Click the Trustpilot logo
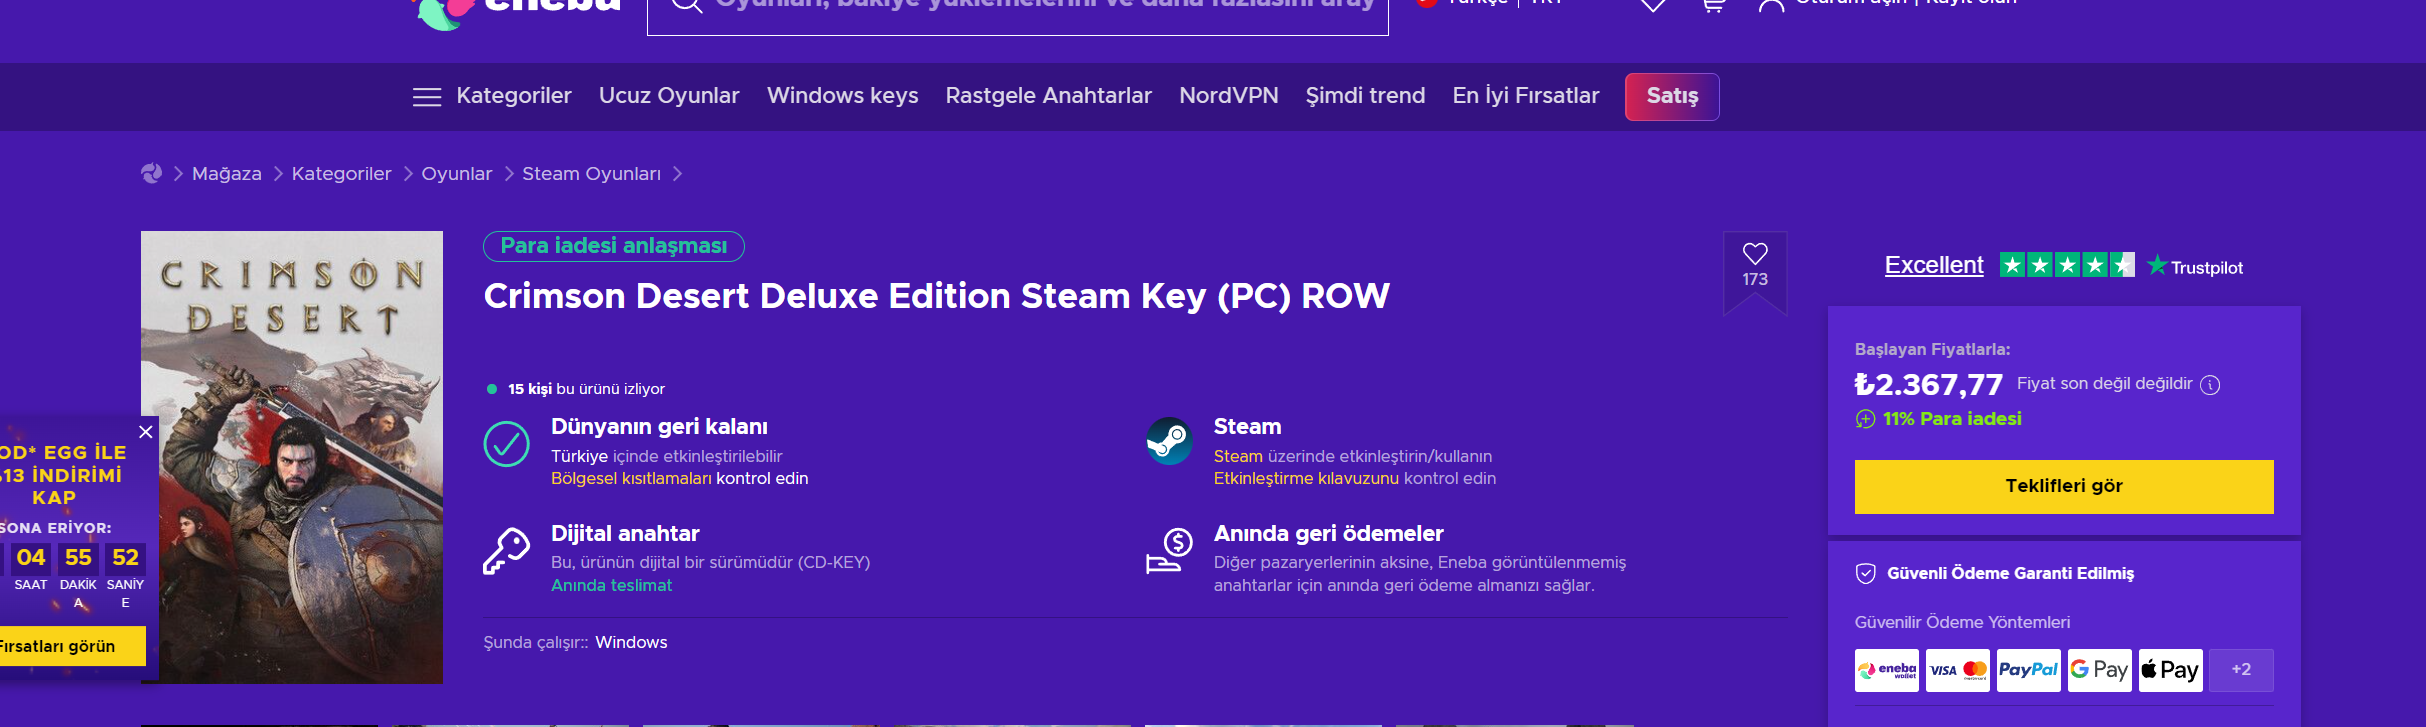This screenshot has width=2426, height=727. pyautogui.click(x=2195, y=267)
